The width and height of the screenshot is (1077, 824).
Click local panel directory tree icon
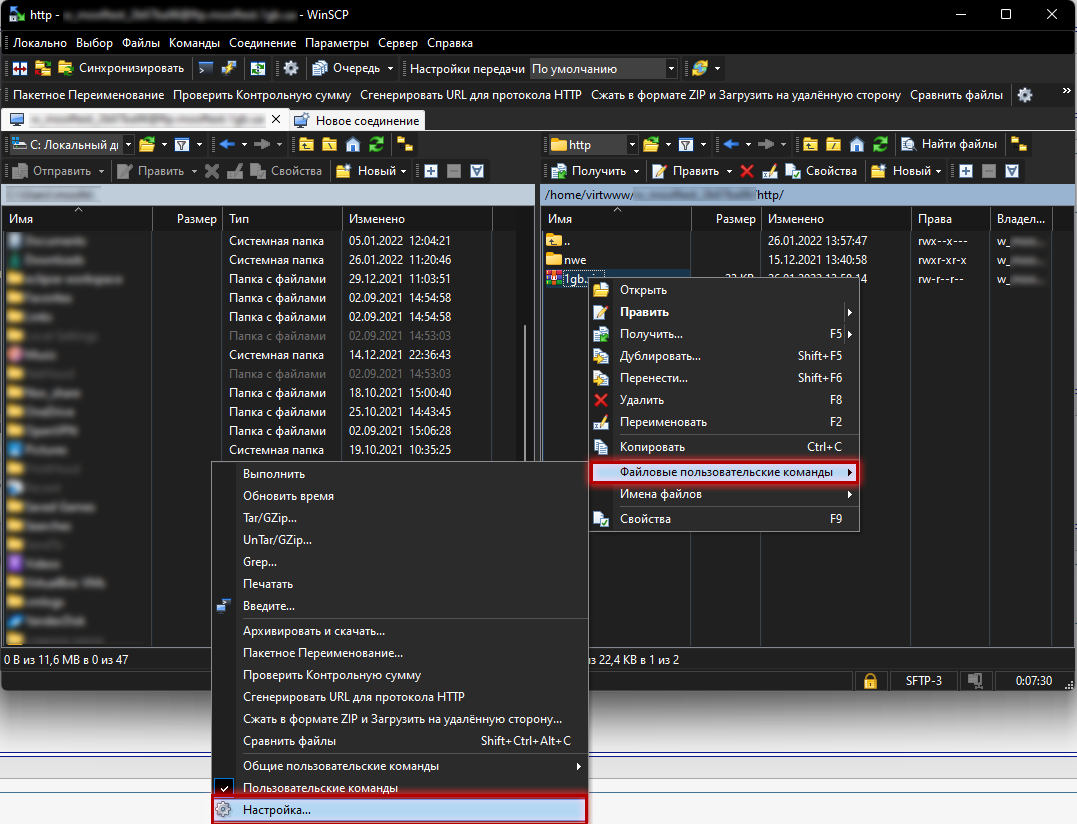click(x=405, y=145)
